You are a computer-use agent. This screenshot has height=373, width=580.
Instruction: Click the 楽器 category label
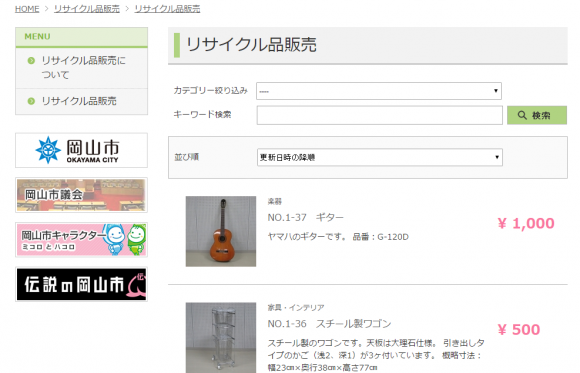[274, 201]
